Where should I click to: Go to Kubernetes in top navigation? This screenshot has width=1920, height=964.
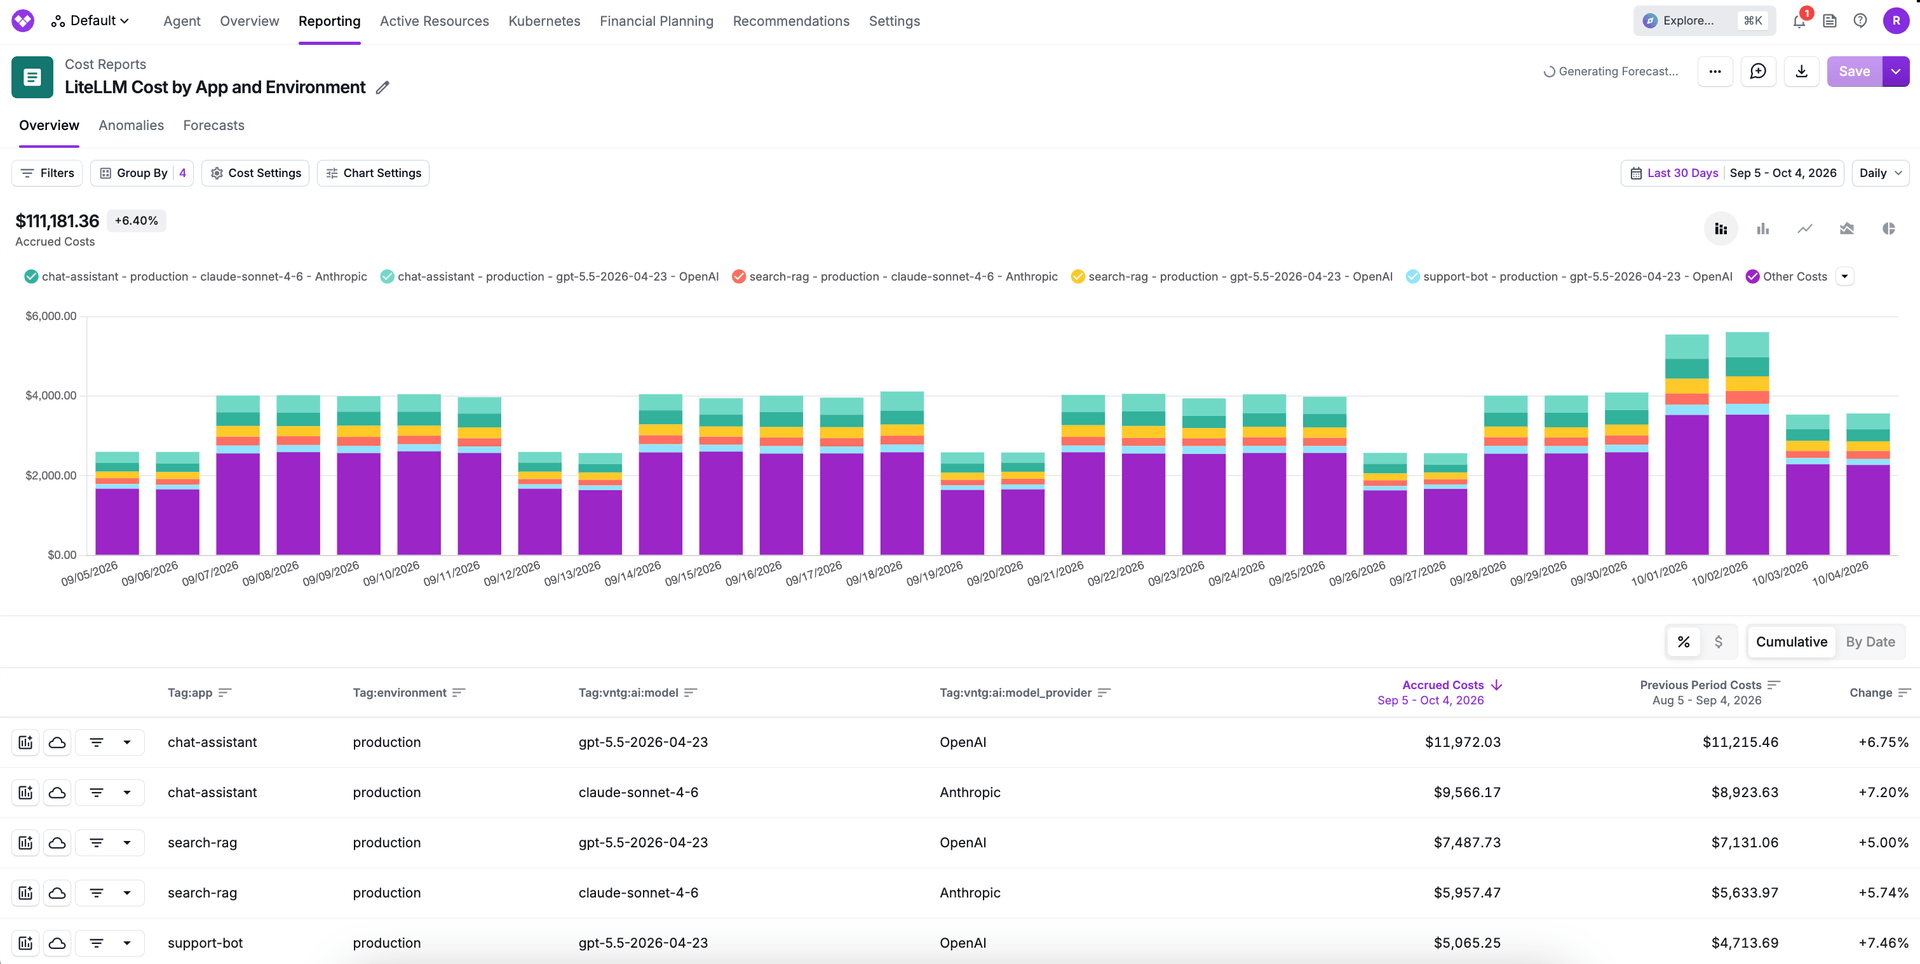click(x=544, y=21)
